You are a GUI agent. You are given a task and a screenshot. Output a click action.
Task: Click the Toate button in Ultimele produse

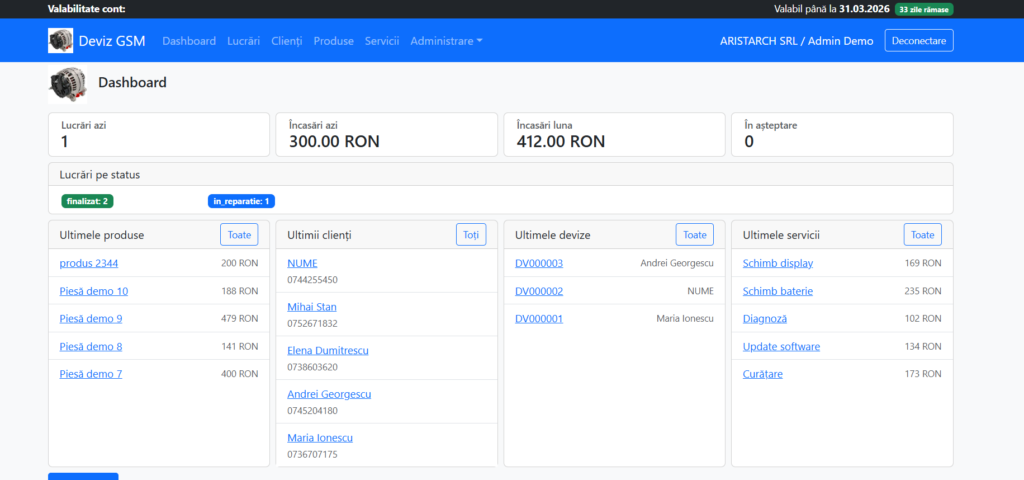click(x=239, y=235)
